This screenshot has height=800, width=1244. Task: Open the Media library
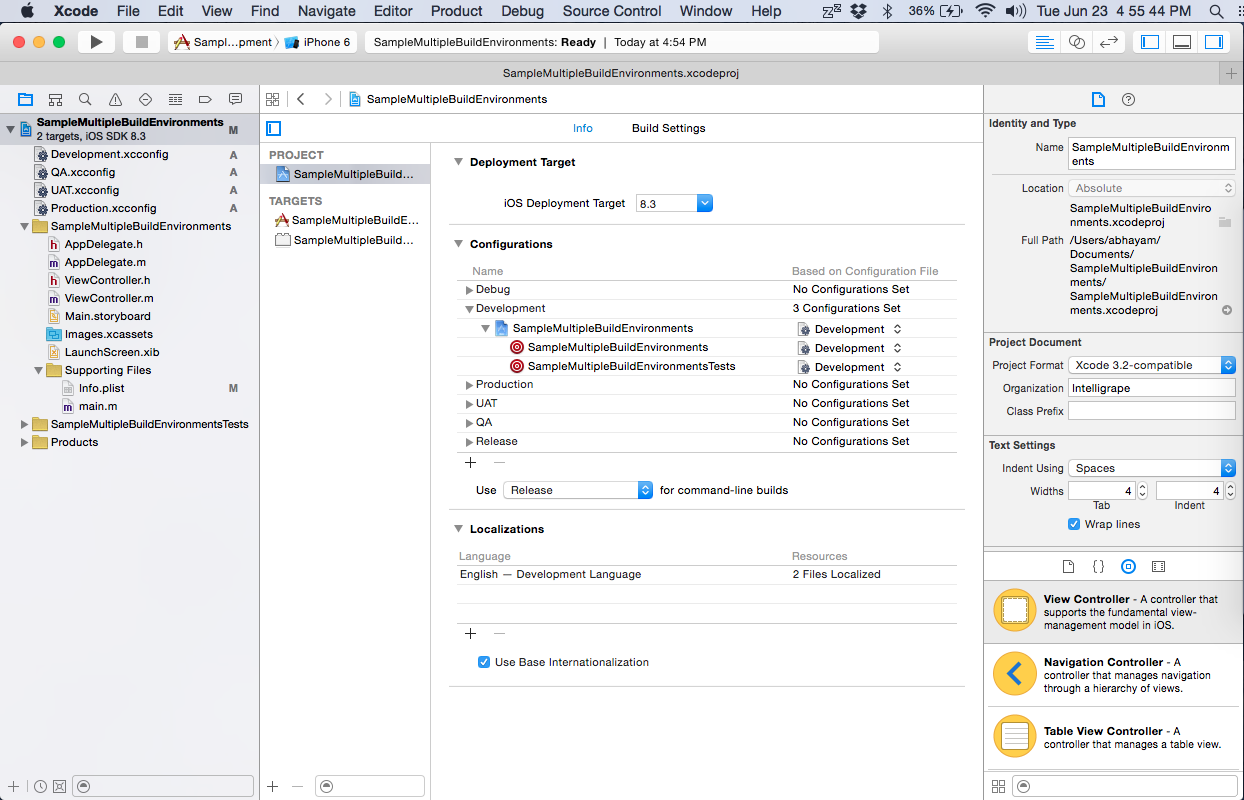pyautogui.click(x=1158, y=566)
